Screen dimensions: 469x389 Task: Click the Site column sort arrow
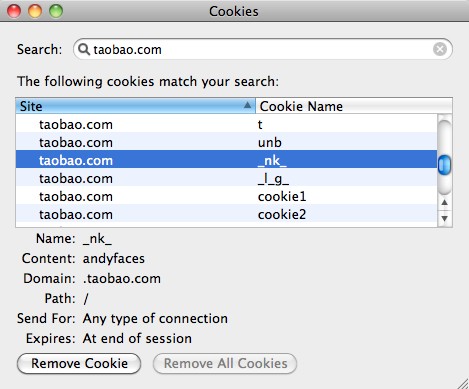[x=247, y=105]
